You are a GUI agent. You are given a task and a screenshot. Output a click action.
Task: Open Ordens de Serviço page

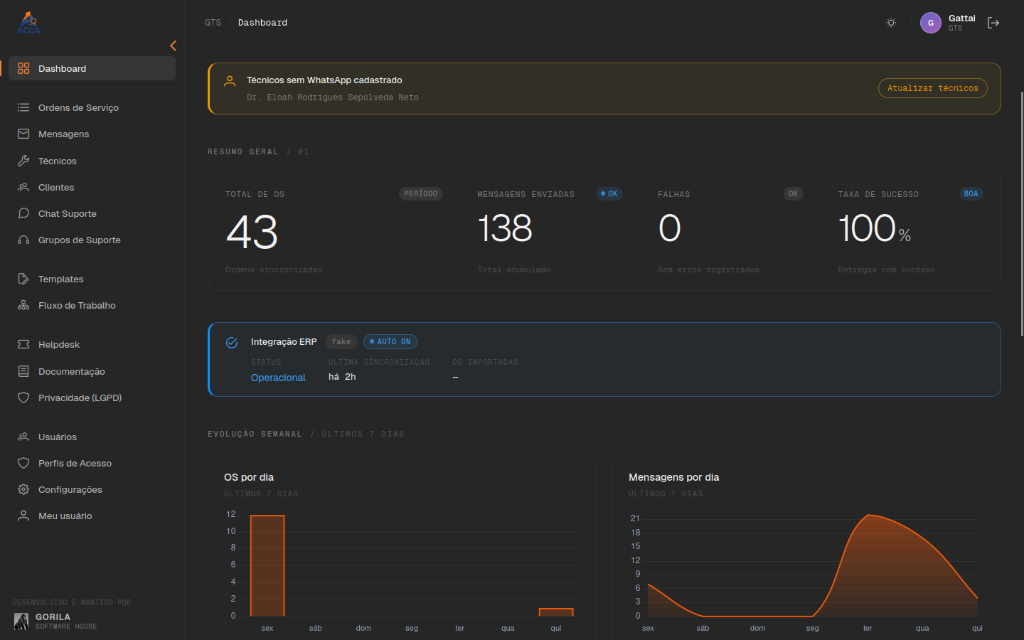pos(92,108)
